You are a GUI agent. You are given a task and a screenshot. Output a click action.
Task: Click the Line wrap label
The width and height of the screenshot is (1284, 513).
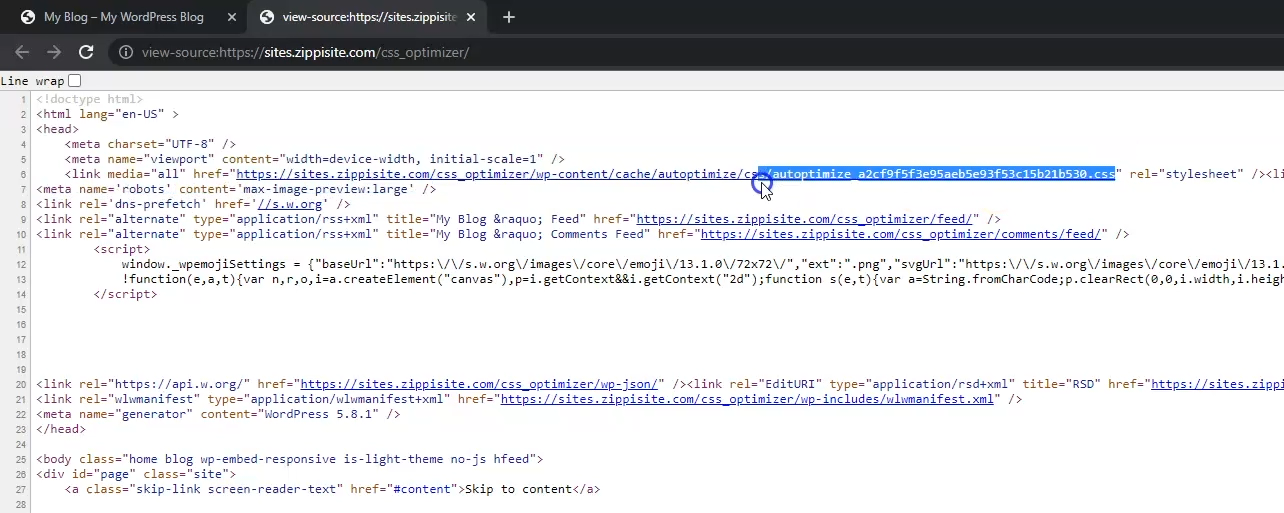click(x=32, y=81)
